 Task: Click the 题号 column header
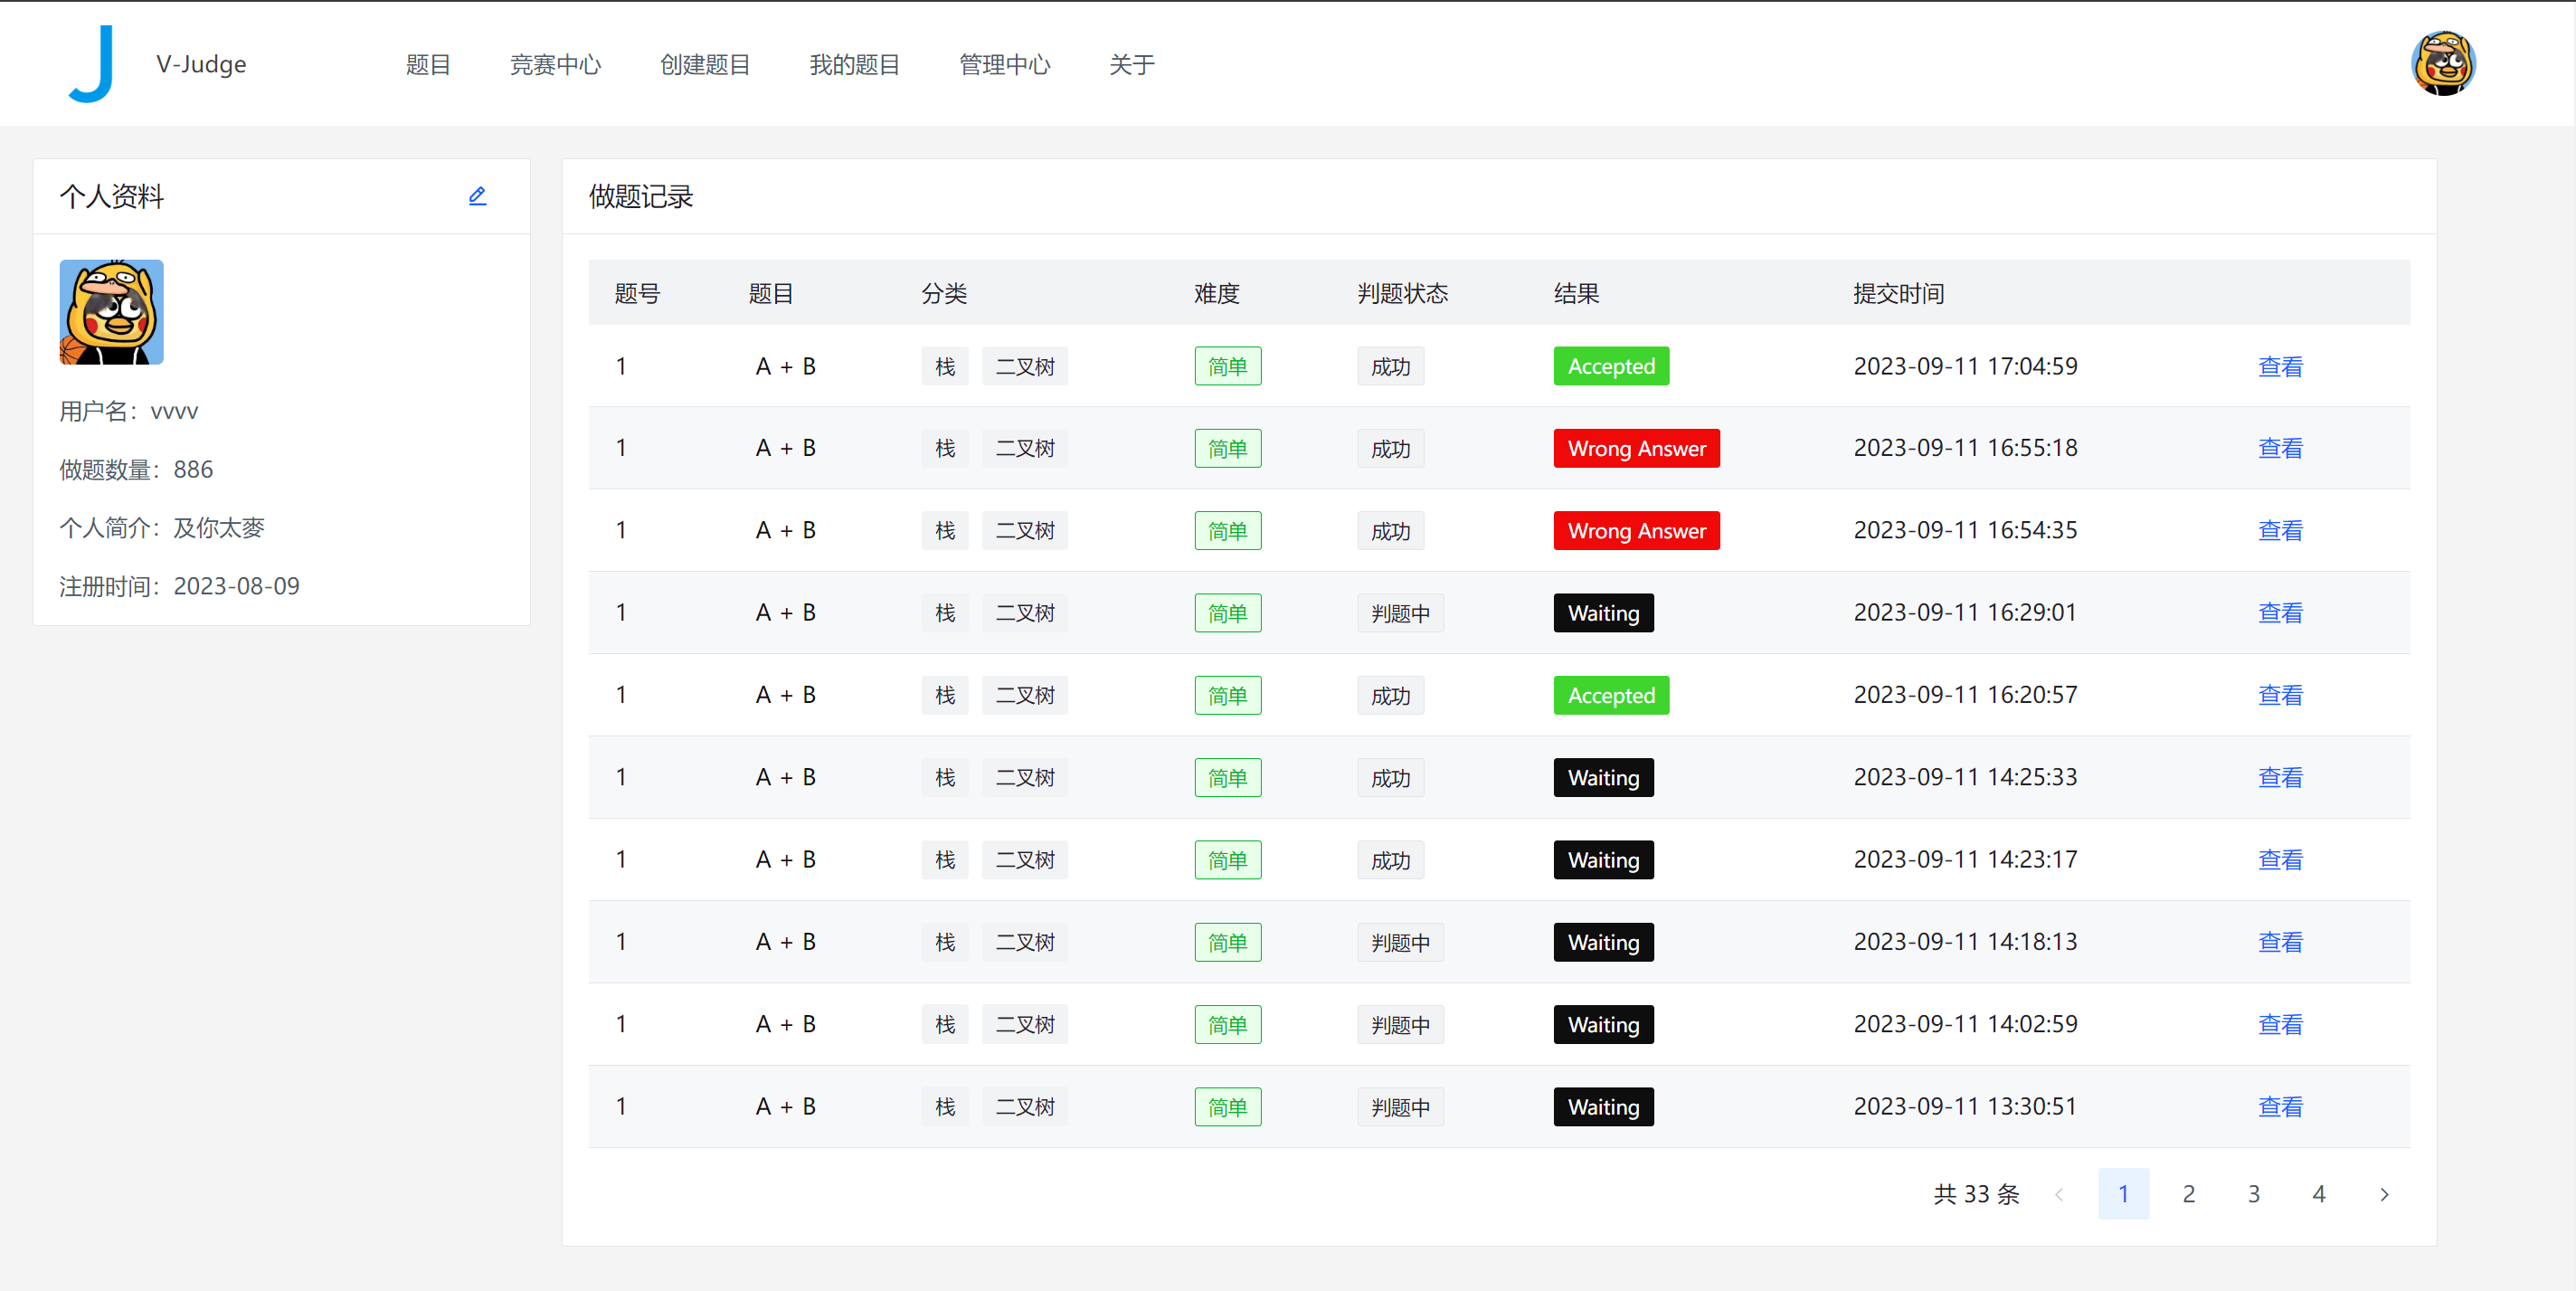click(637, 293)
